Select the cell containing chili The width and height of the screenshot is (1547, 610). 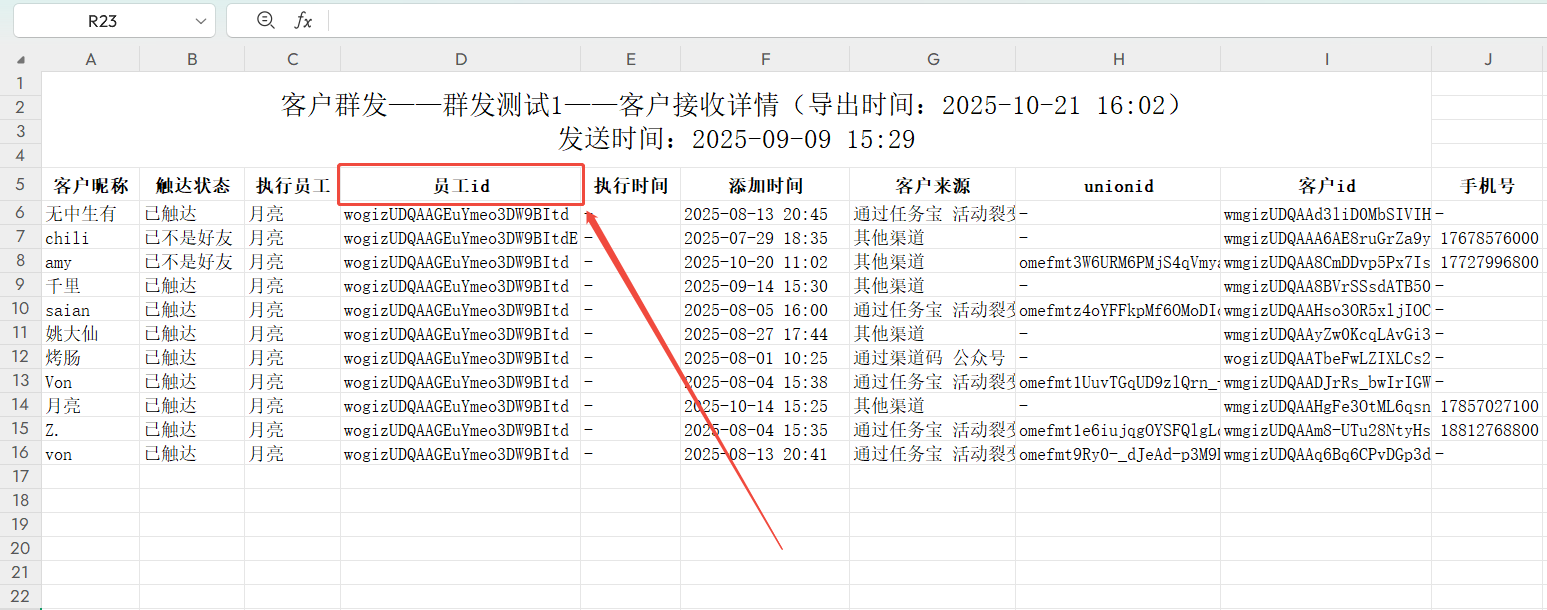[x=91, y=238]
